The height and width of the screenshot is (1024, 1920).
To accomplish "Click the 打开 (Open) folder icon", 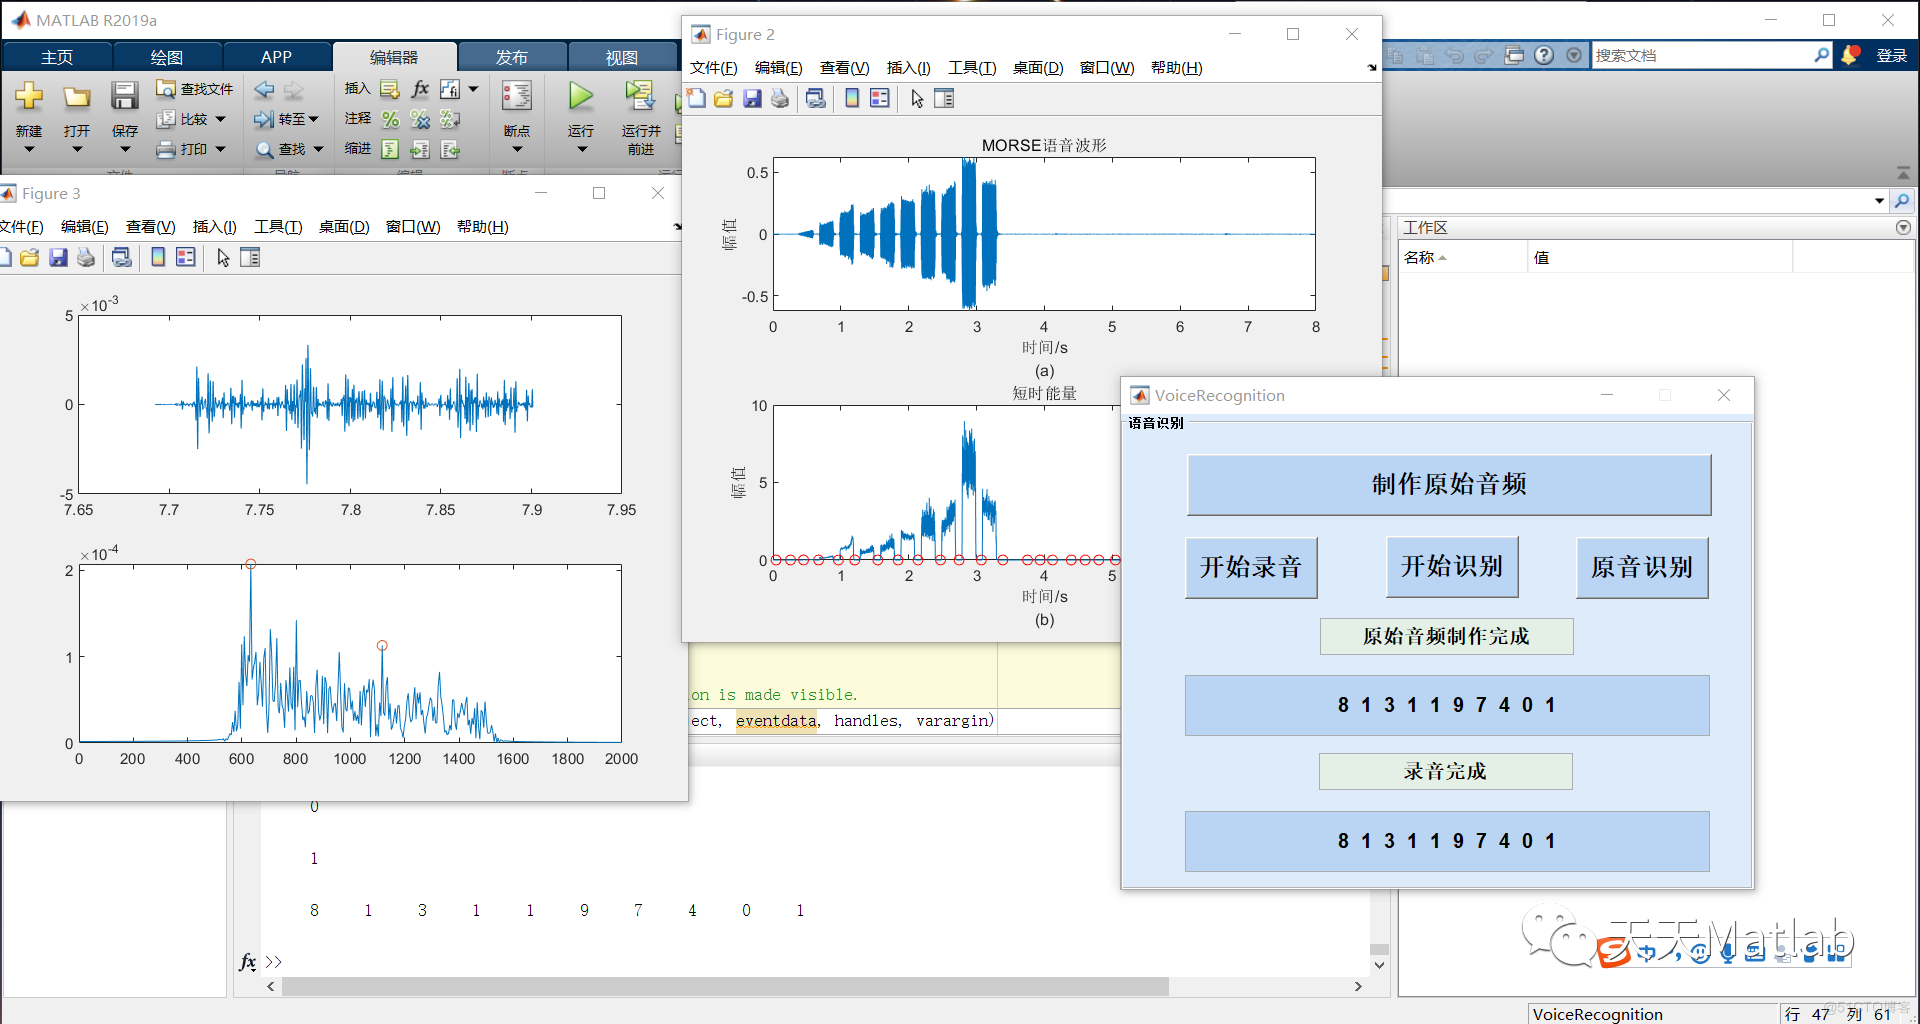I will tap(77, 96).
